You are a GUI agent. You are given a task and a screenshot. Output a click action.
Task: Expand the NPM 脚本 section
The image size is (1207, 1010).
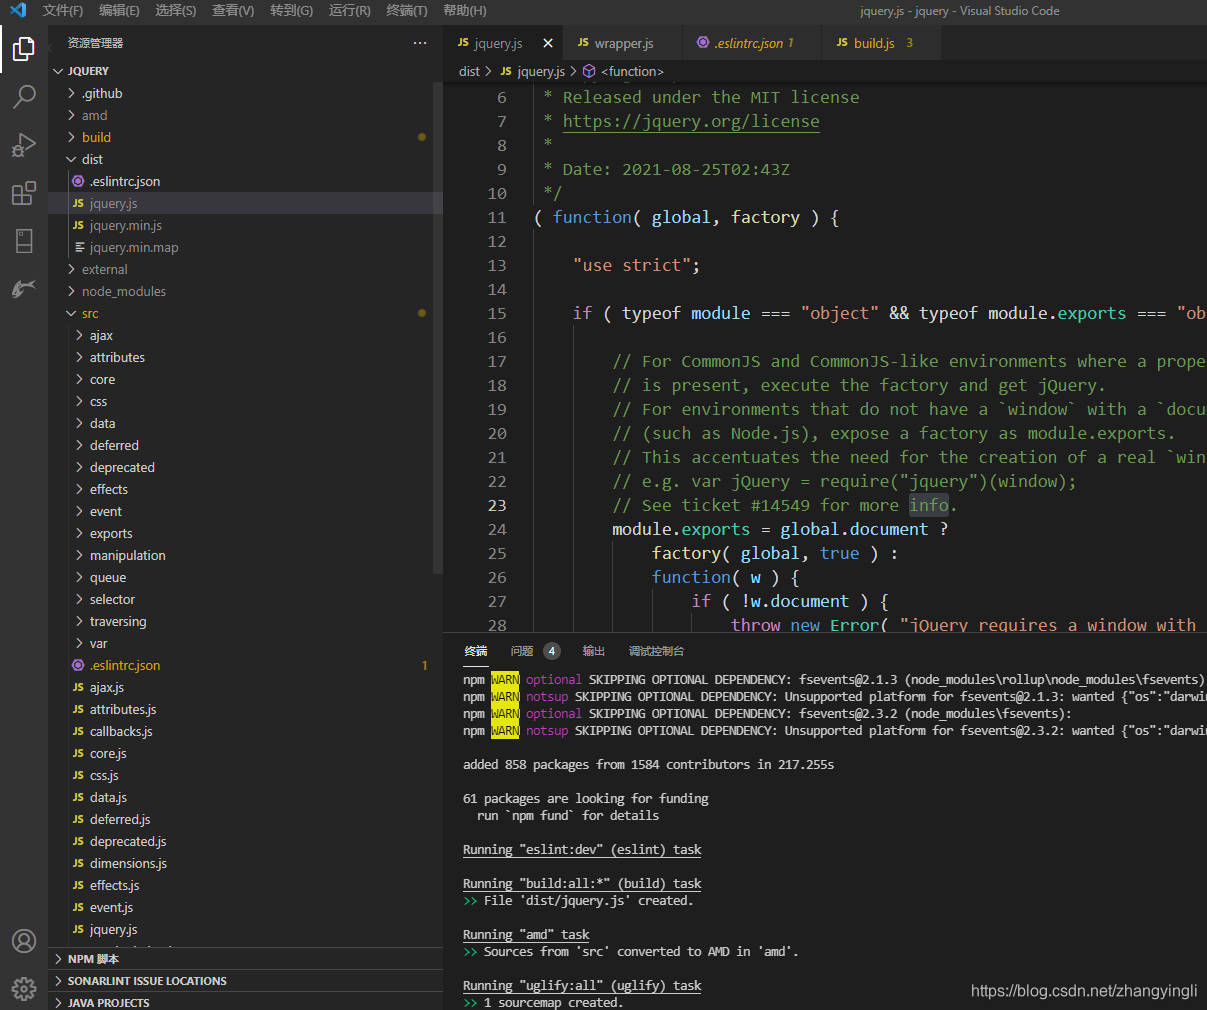click(x=245, y=959)
